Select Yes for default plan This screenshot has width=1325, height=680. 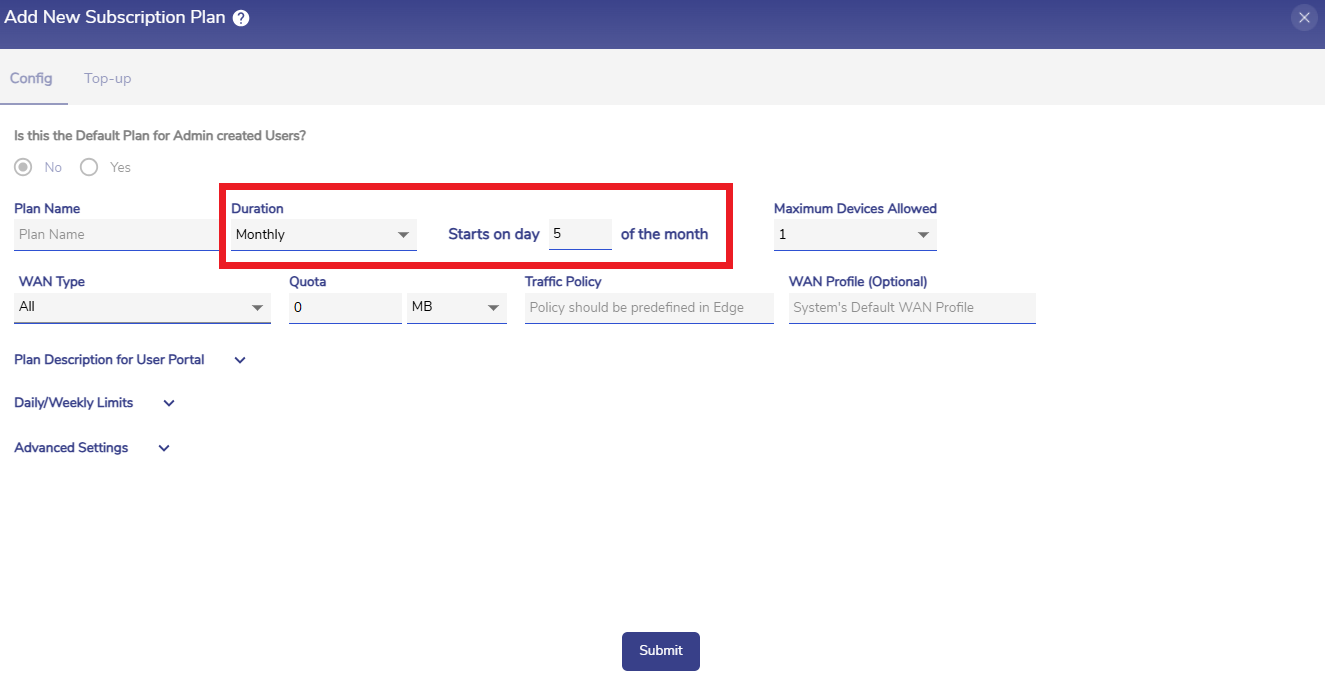[x=89, y=167]
